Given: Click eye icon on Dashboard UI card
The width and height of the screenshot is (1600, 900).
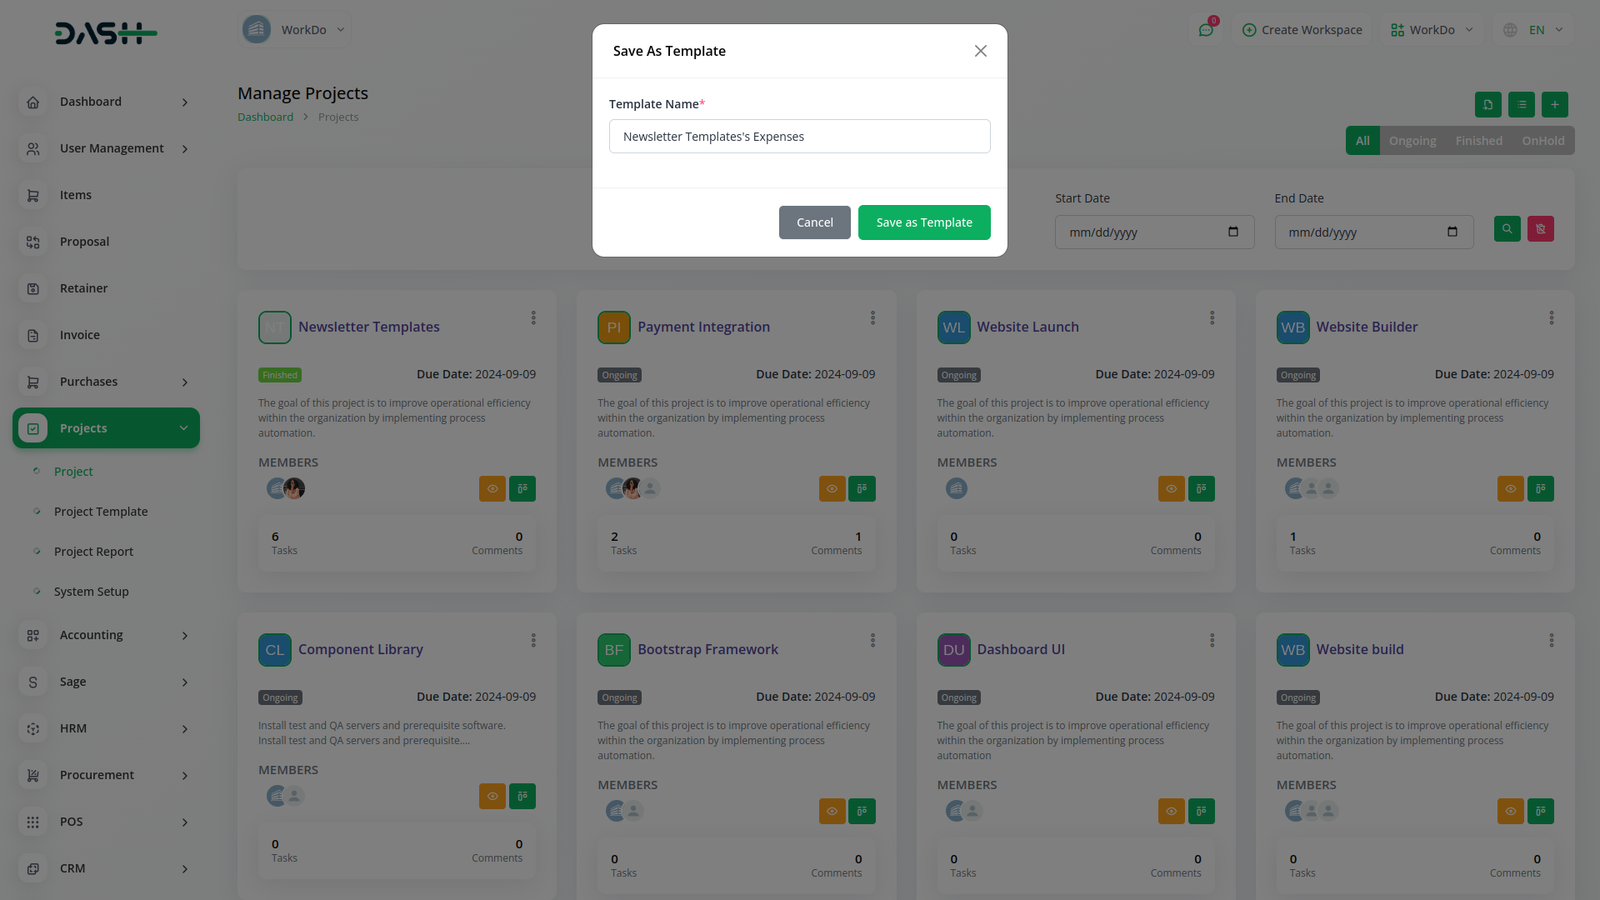Looking at the screenshot, I should [x=1171, y=811].
